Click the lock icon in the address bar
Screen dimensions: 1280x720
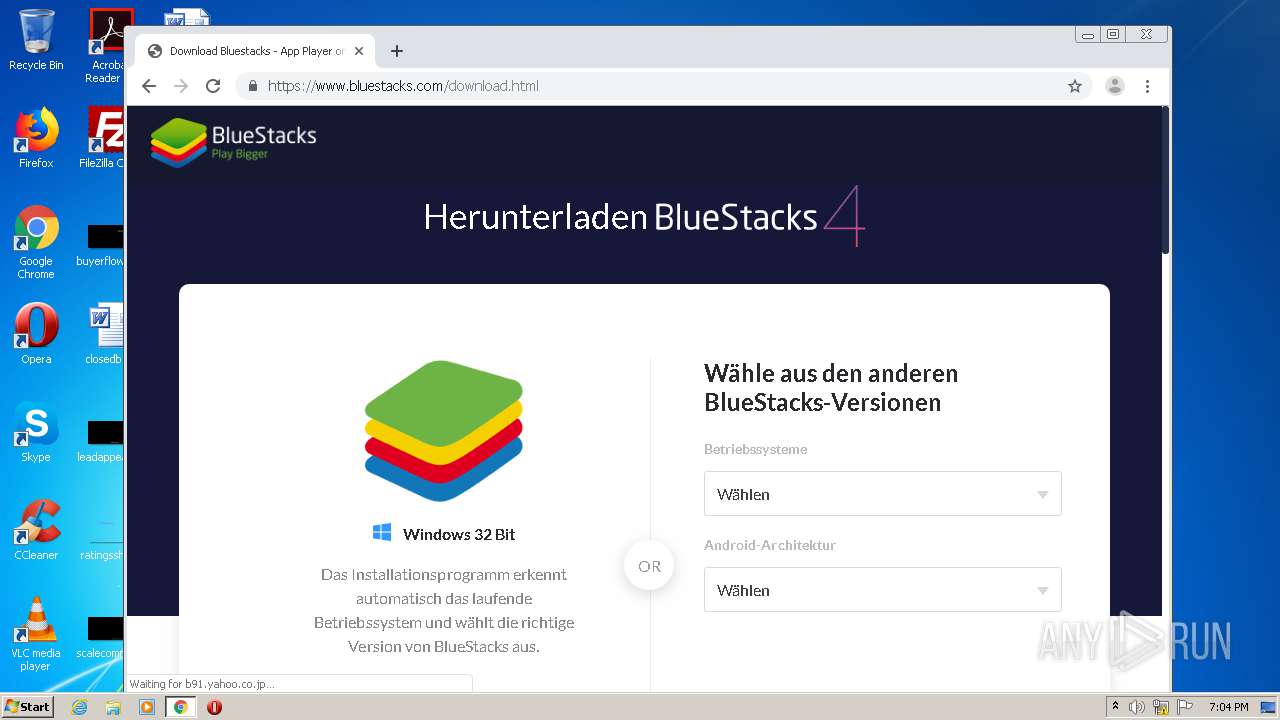point(253,86)
